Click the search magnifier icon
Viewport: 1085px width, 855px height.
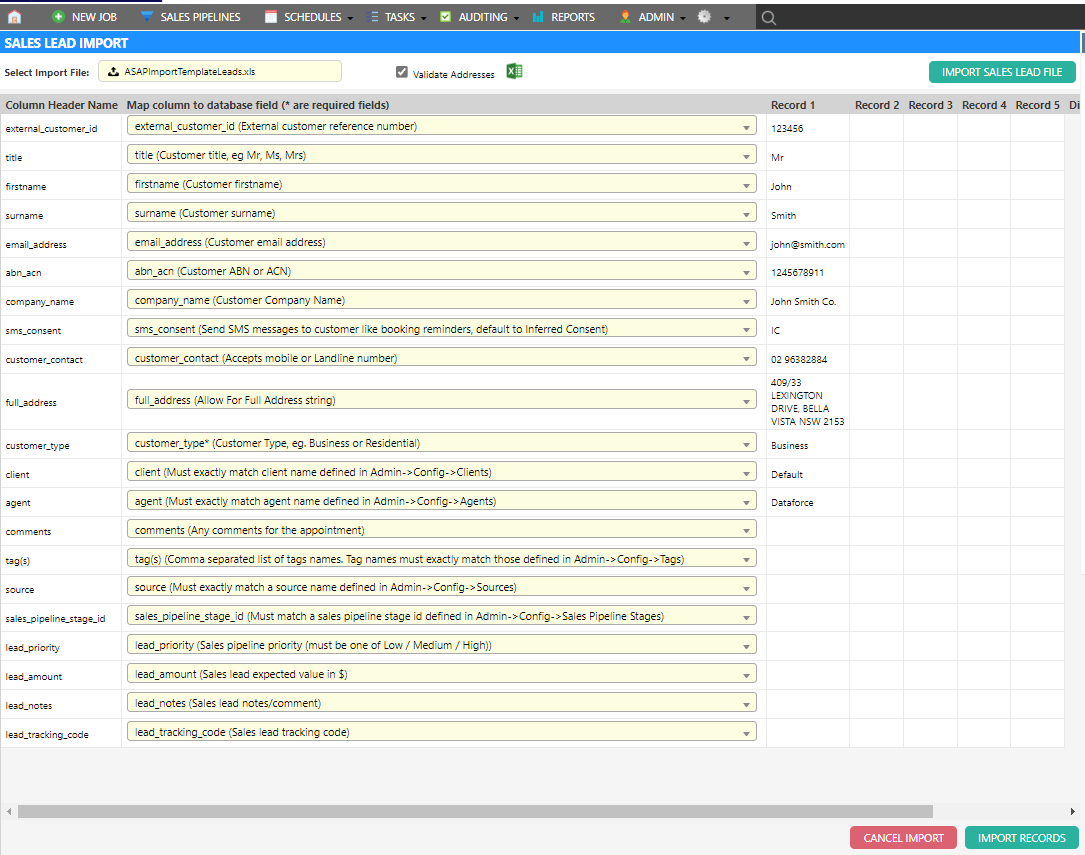[768, 17]
